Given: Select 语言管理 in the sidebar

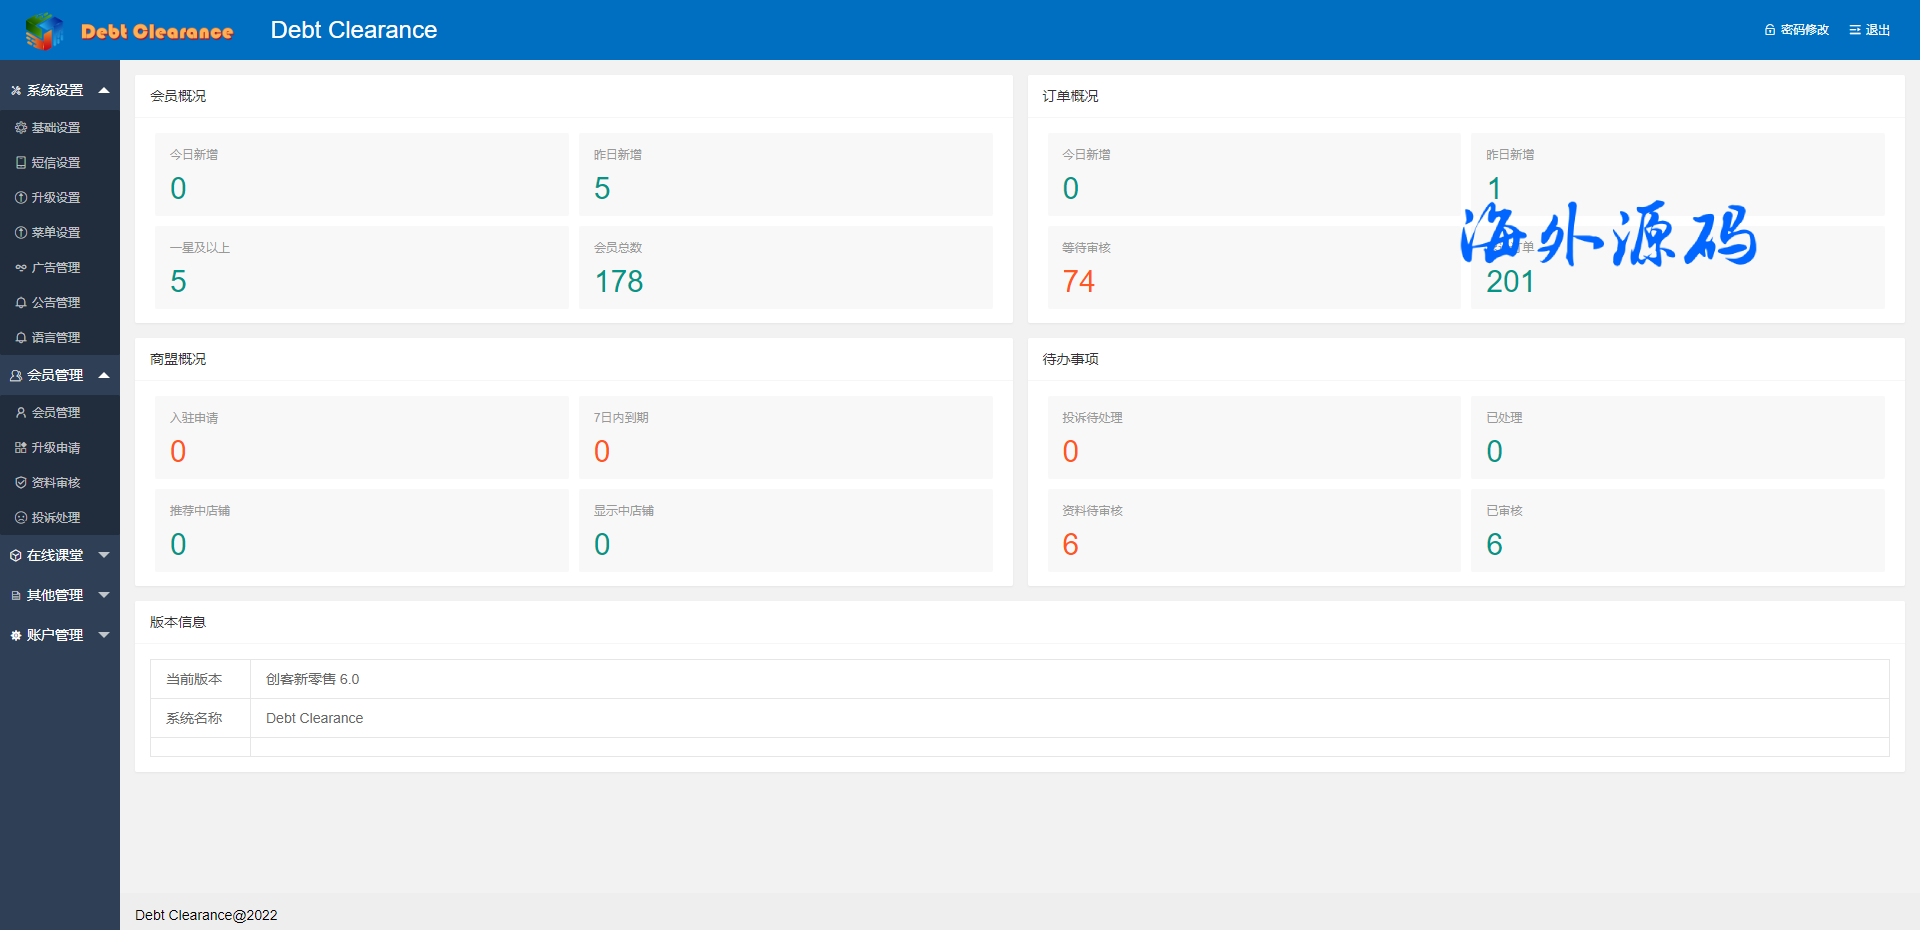Looking at the screenshot, I should point(56,338).
